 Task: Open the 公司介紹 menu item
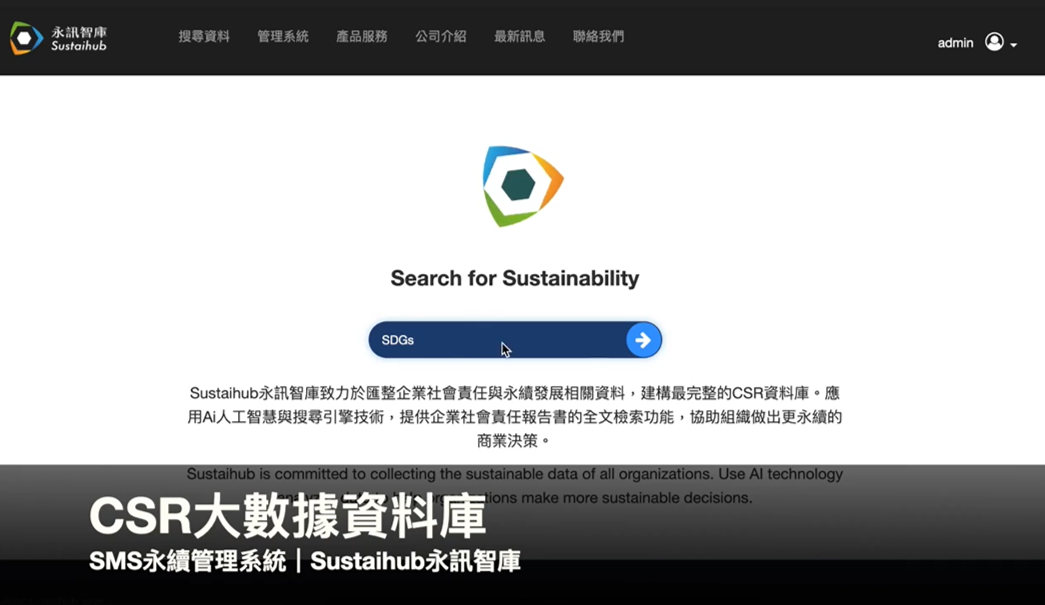[441, 37]
